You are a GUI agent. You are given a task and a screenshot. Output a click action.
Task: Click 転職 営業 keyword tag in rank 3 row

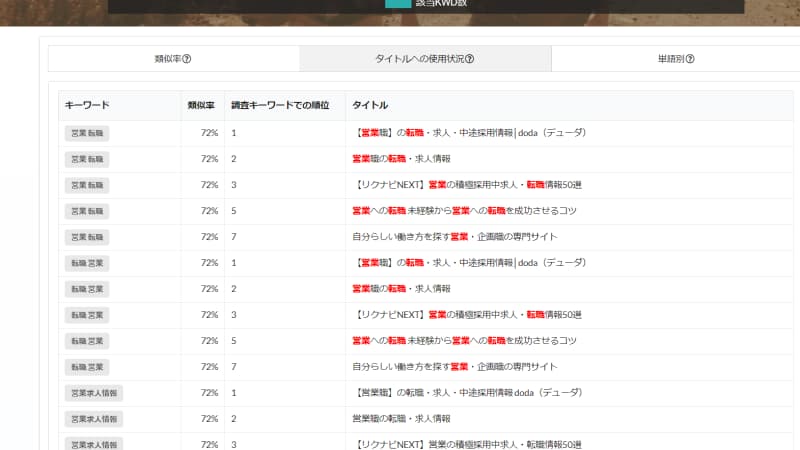(87, 315)
